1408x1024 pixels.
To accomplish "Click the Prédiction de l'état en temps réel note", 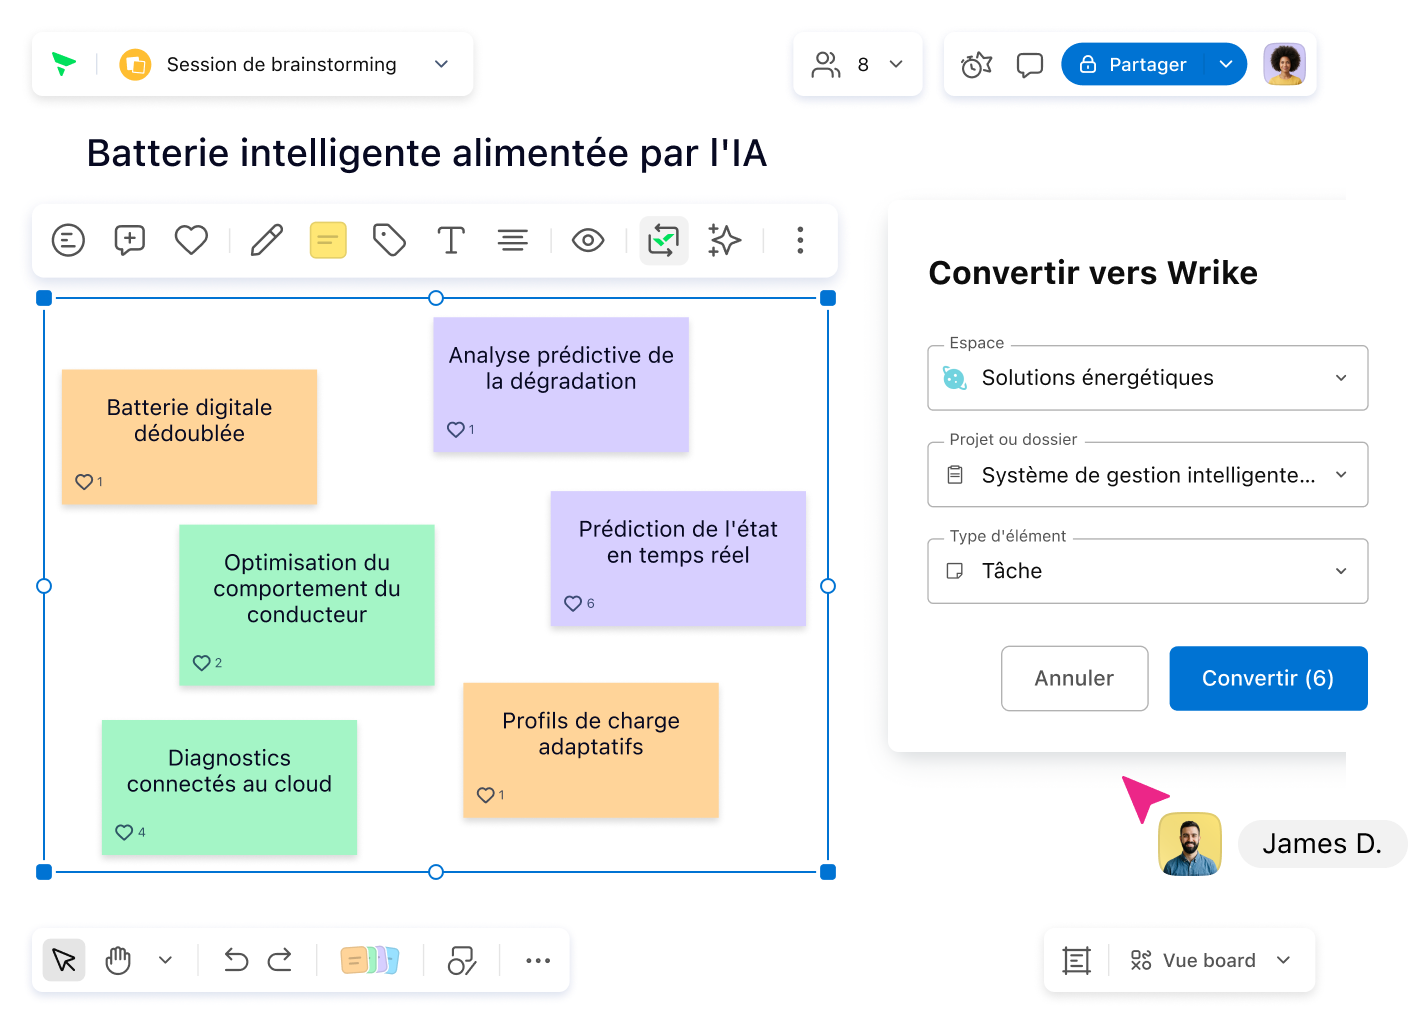I will coord(678,558).
